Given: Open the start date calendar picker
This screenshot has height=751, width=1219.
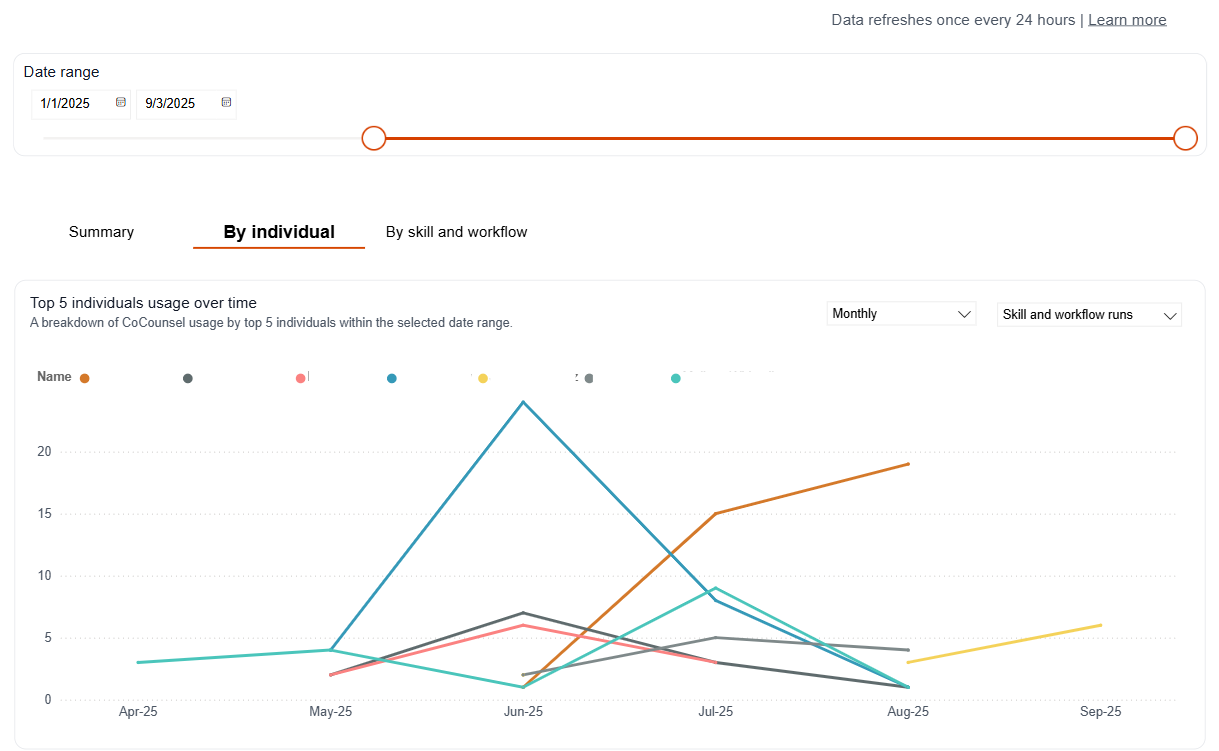Looking at the screenshot, I should pos(121,102).
